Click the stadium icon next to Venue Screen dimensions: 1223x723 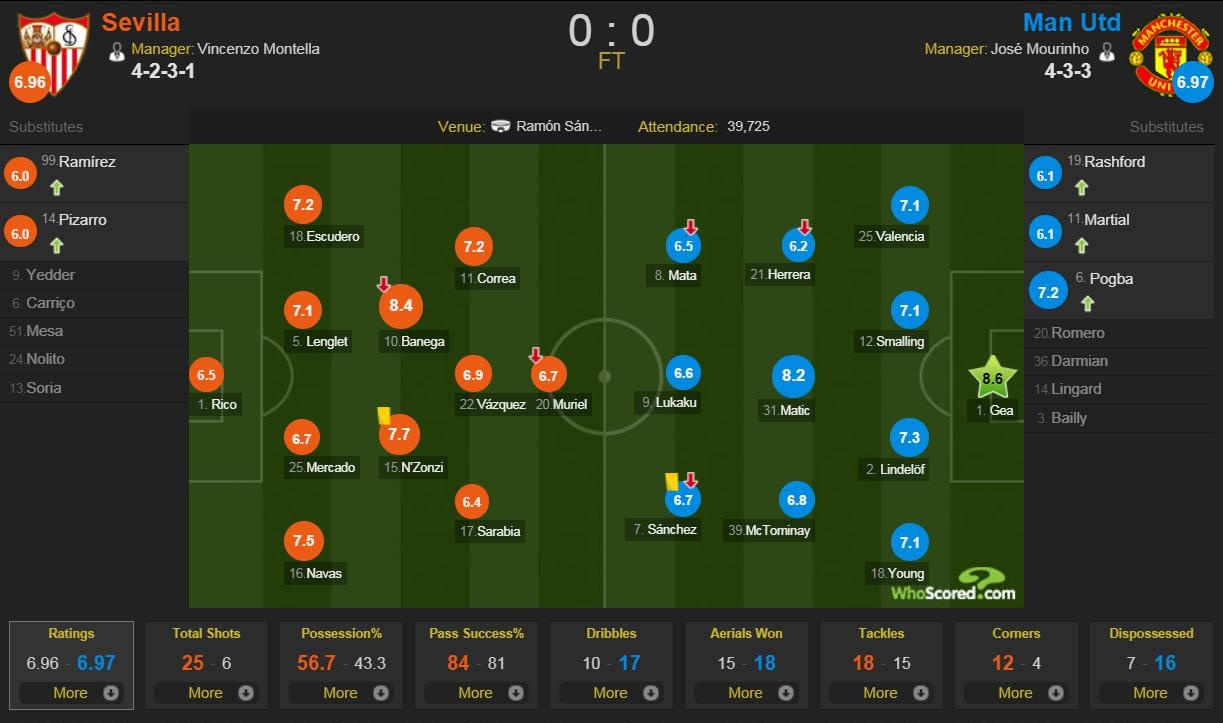click(501, 127)
